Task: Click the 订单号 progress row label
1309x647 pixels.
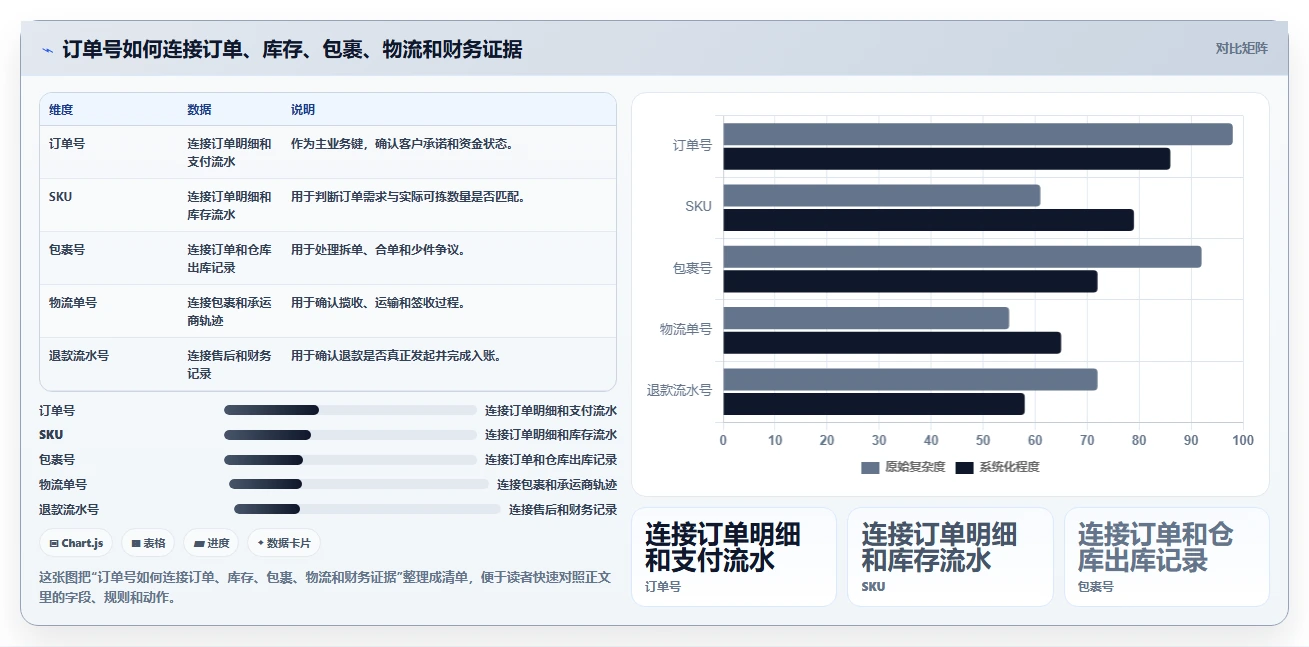Action: 57,410
